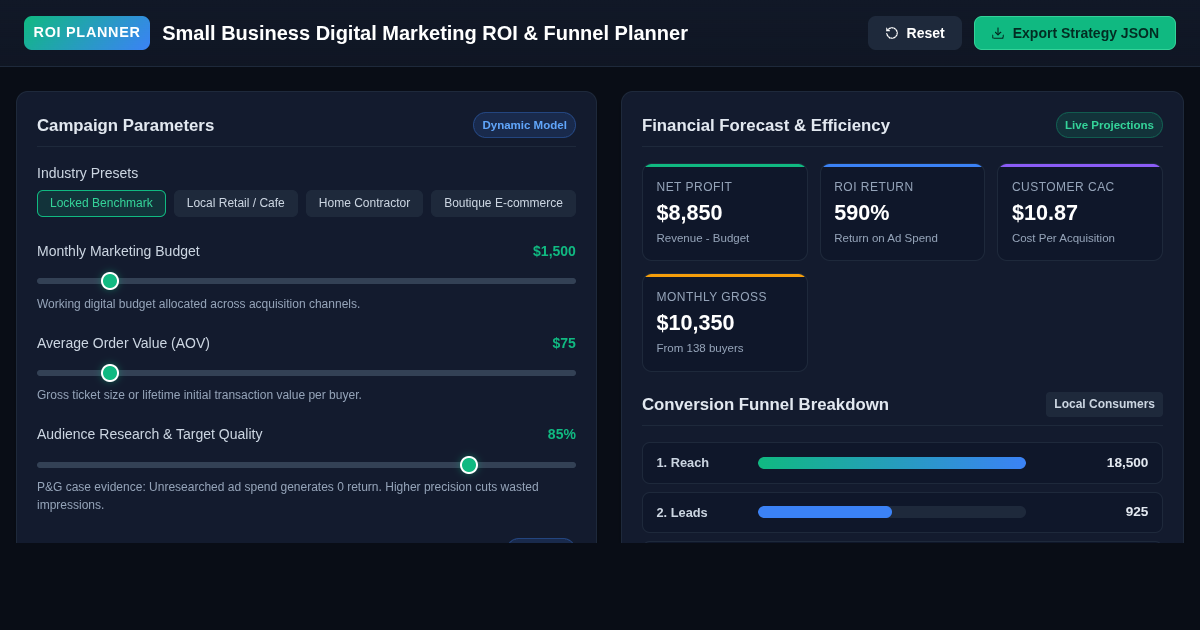Viewport: 1200px width, 630px height.
Task: Click the 1. Reach funnel row
Action: coord(902,463)
